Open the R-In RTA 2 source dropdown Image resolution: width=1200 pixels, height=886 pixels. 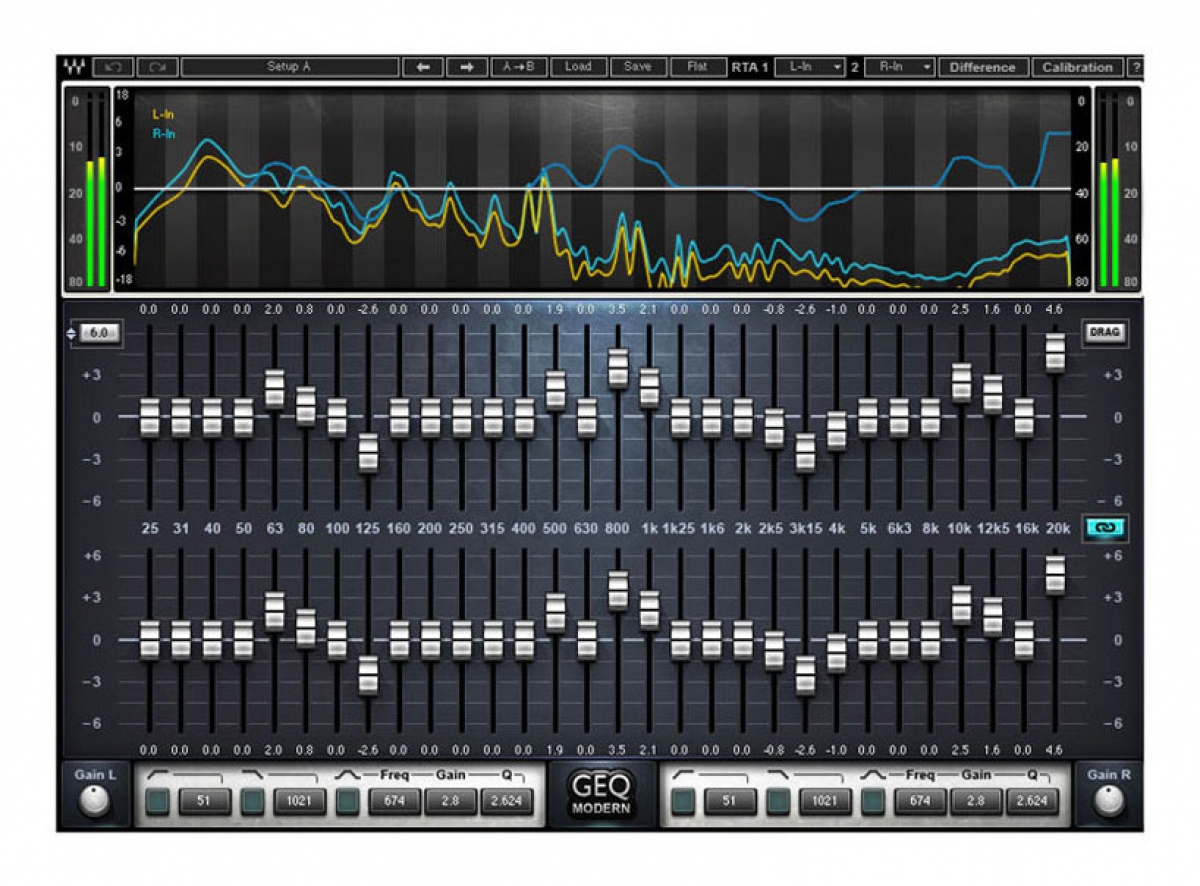(x=899, y=67)
